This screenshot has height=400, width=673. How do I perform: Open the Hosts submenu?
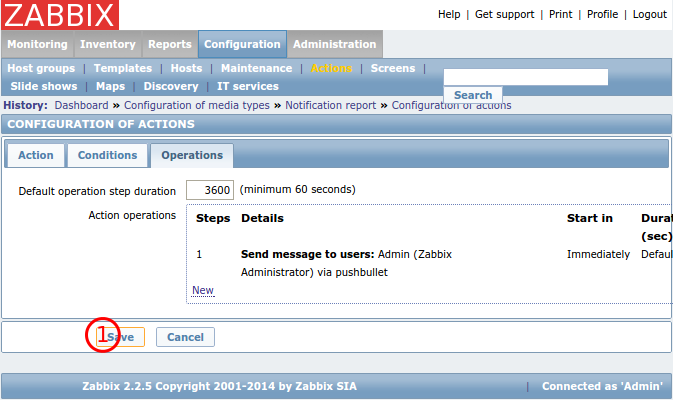point(186,68)
